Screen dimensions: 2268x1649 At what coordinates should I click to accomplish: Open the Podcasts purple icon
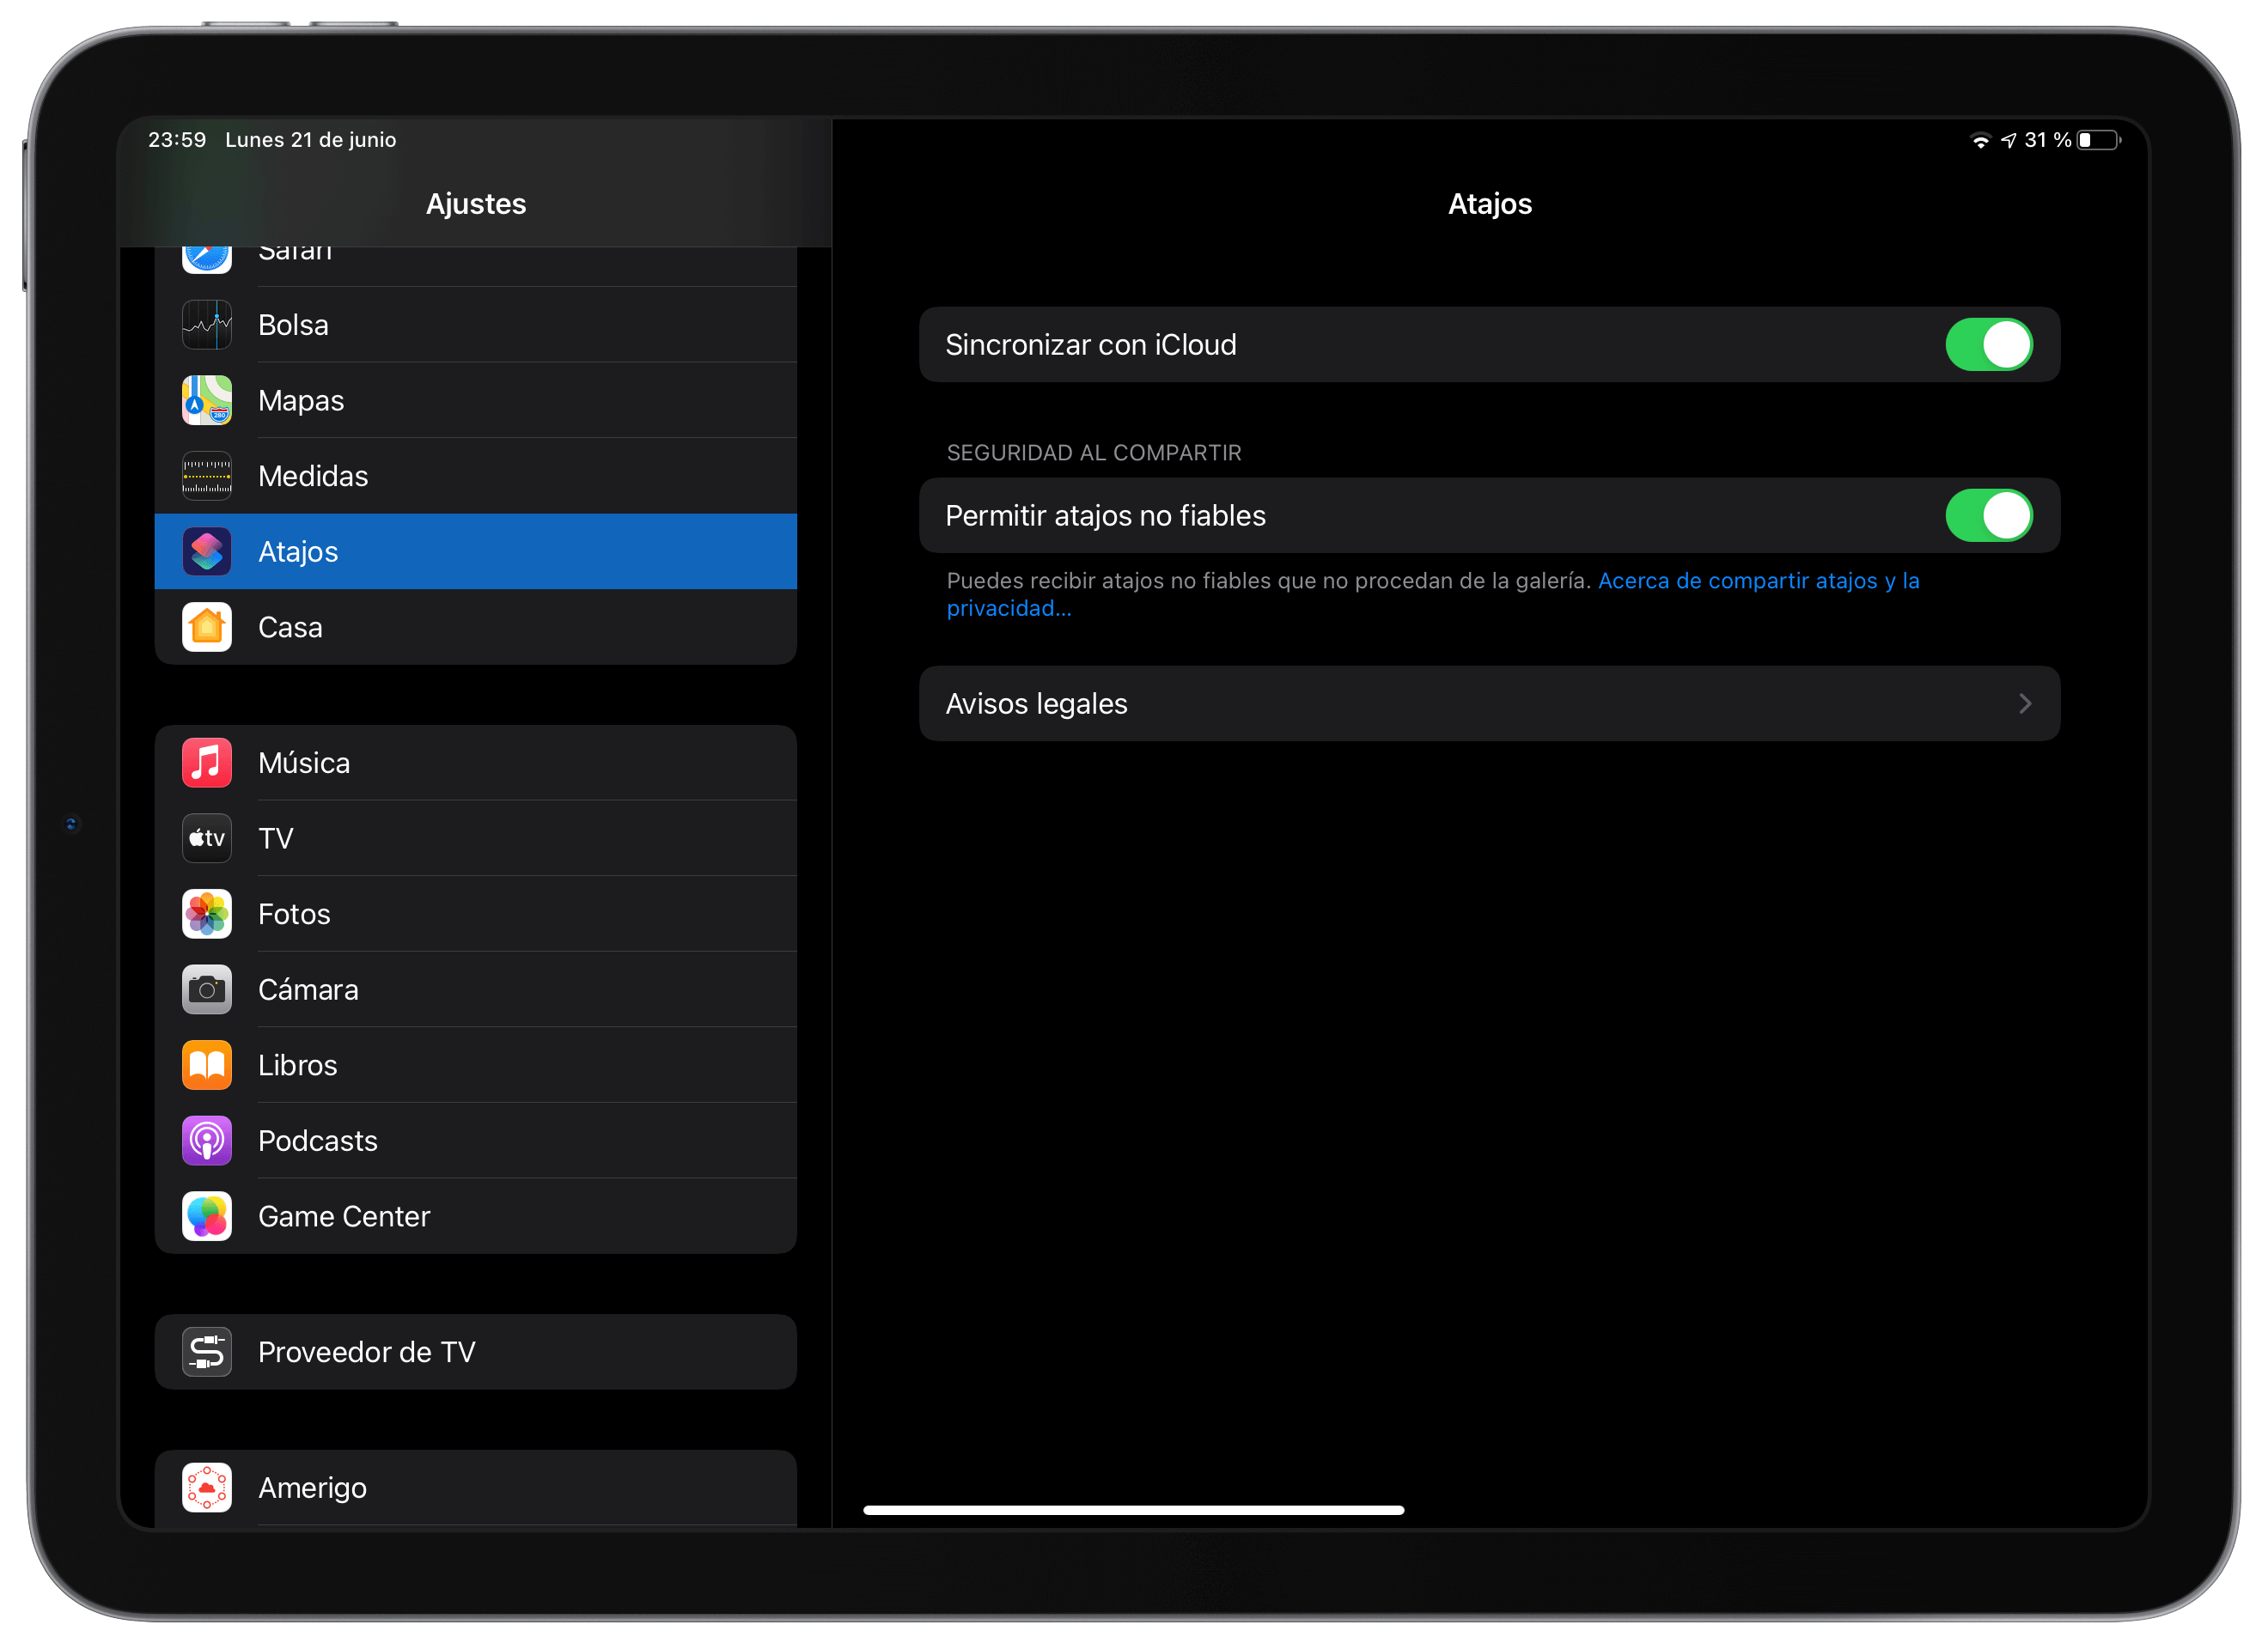point(206,1140)
